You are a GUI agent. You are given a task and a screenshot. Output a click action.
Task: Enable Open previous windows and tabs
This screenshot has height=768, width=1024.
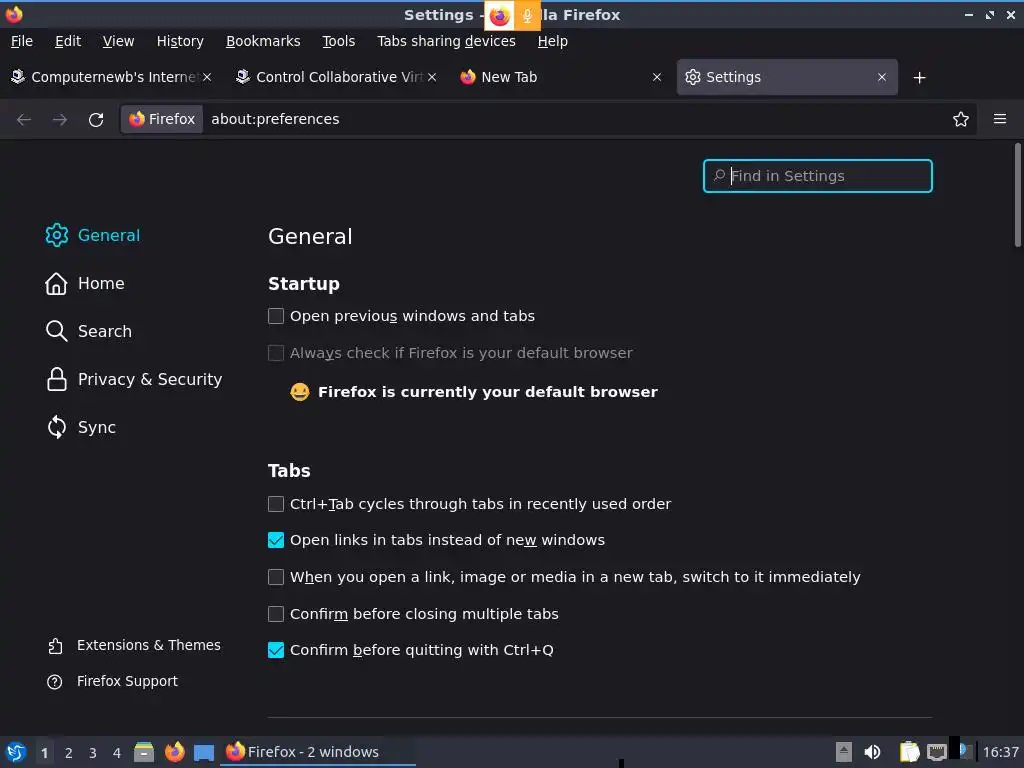click(x=276, y=316)
